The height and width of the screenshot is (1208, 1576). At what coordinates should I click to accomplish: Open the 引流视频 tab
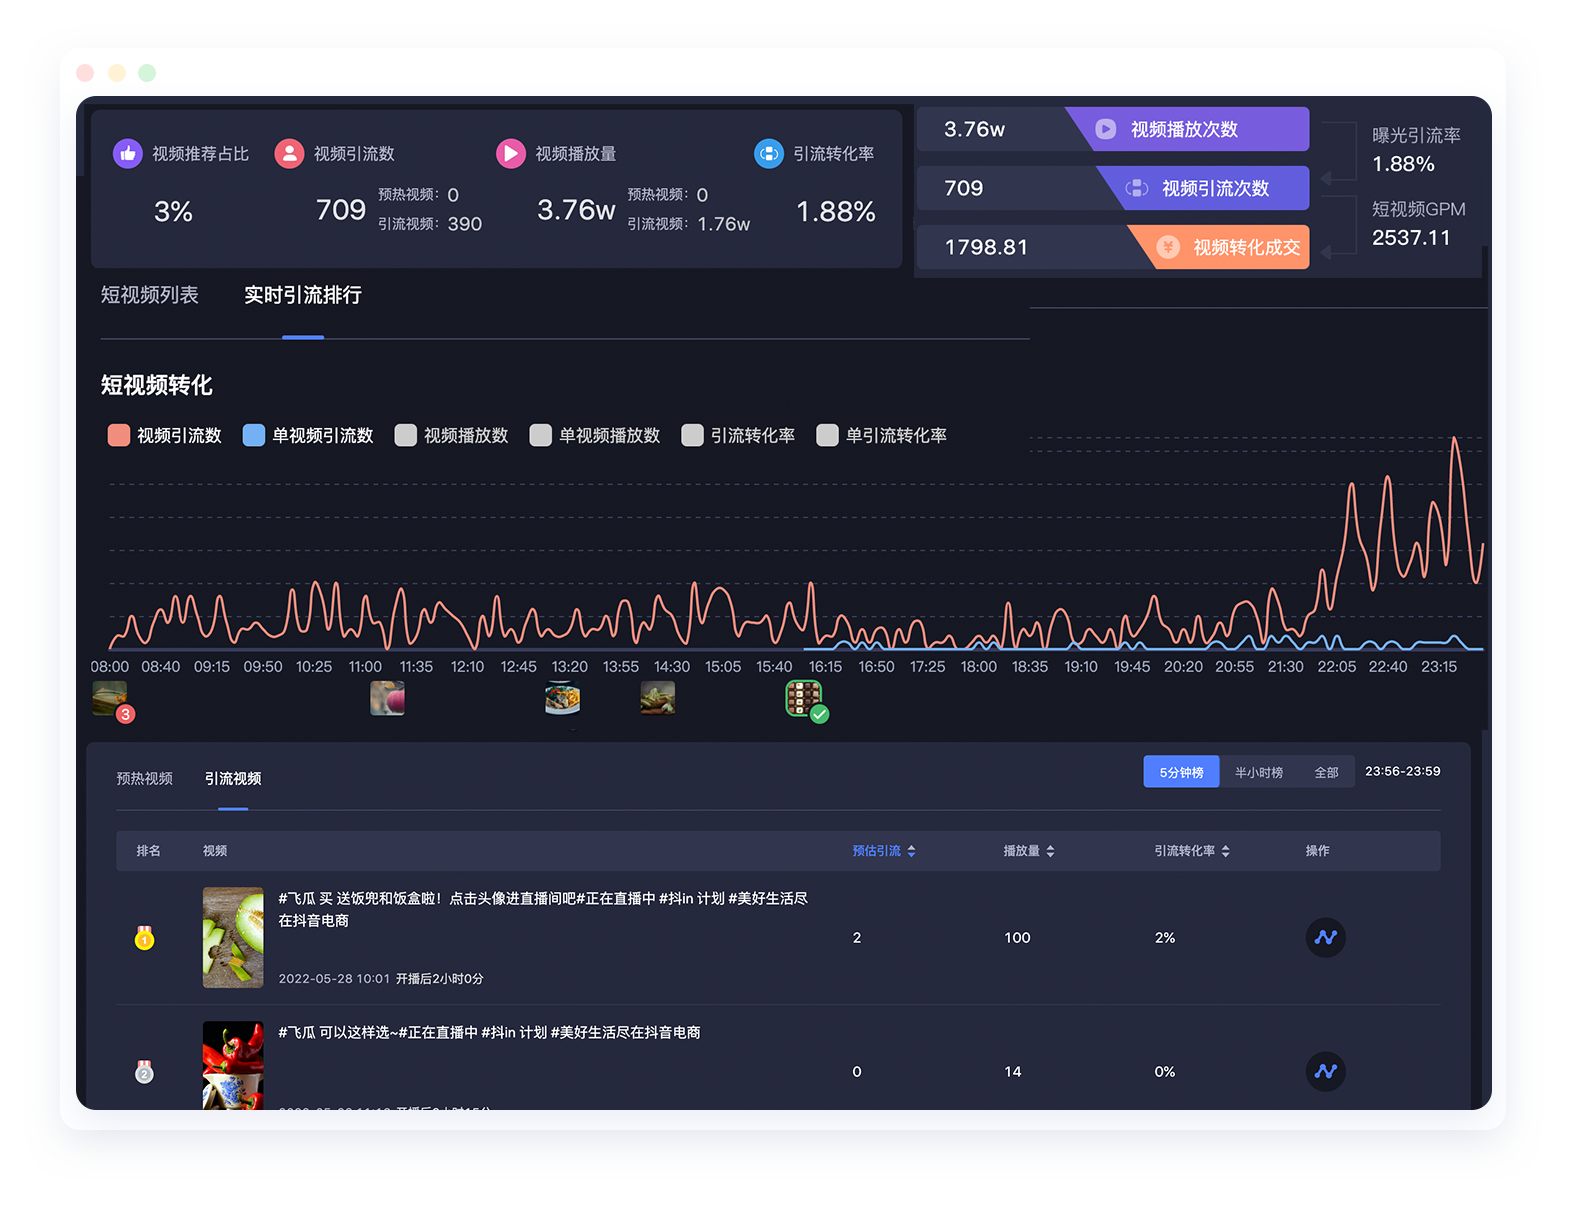click(233, 778)
